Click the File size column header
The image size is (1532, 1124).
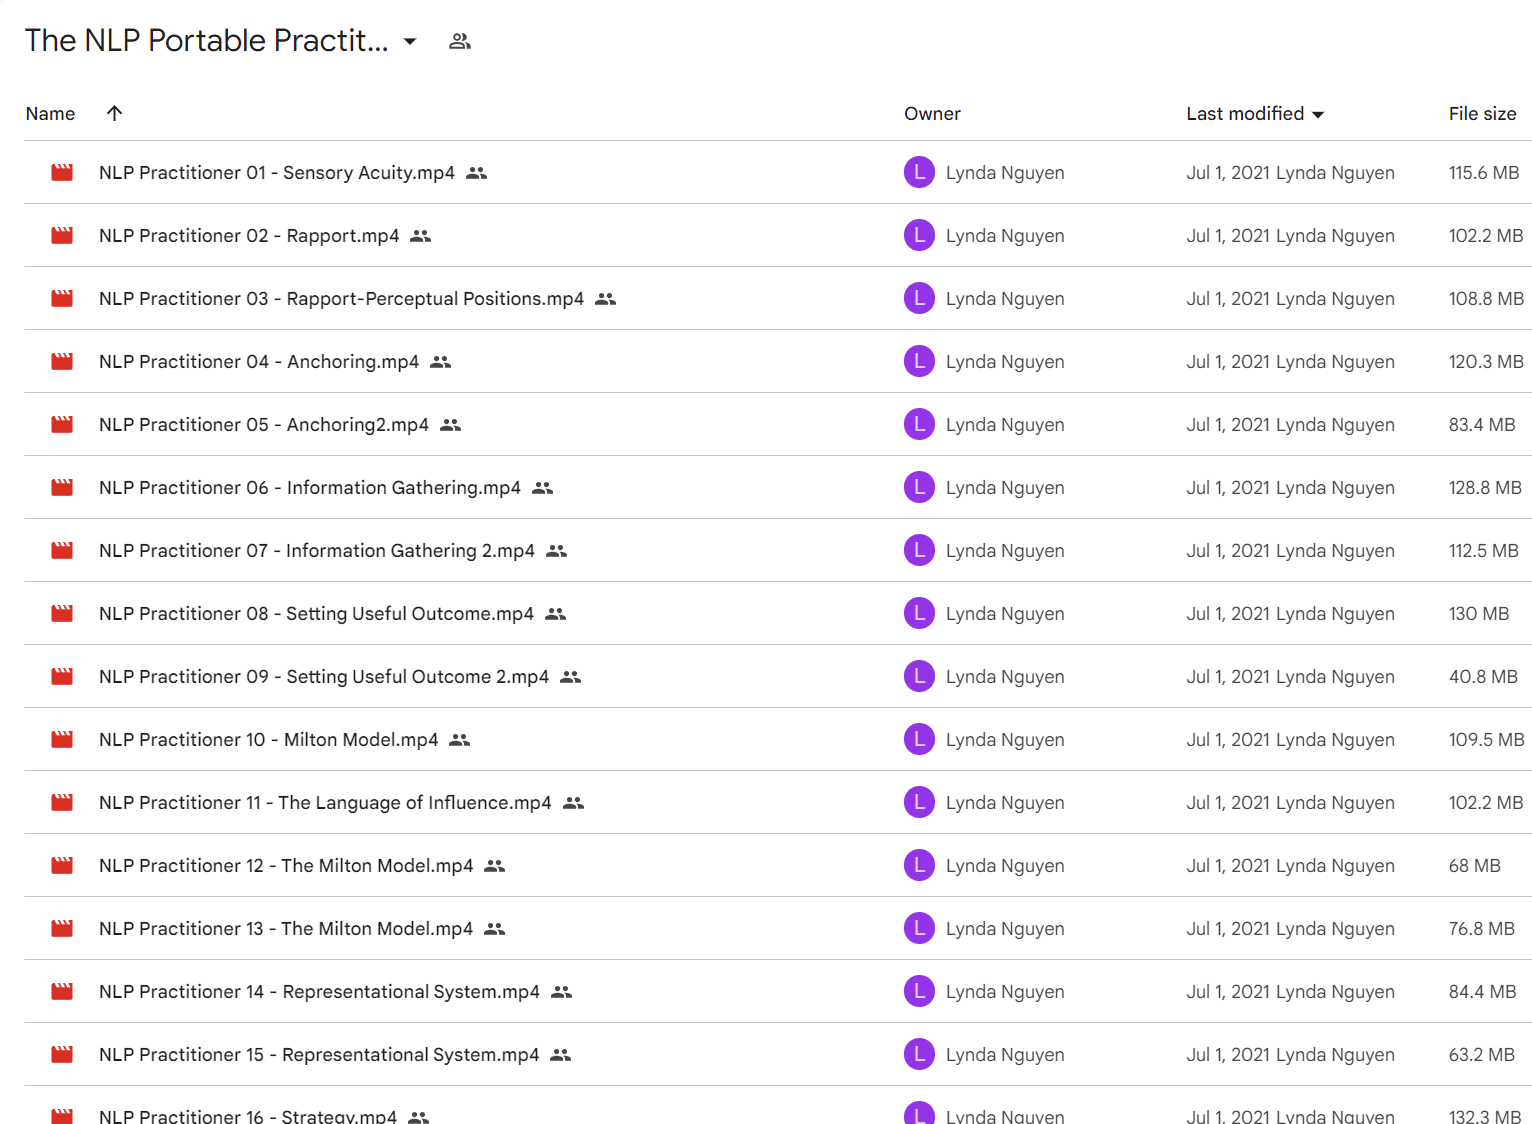(x=1482, y=114)
